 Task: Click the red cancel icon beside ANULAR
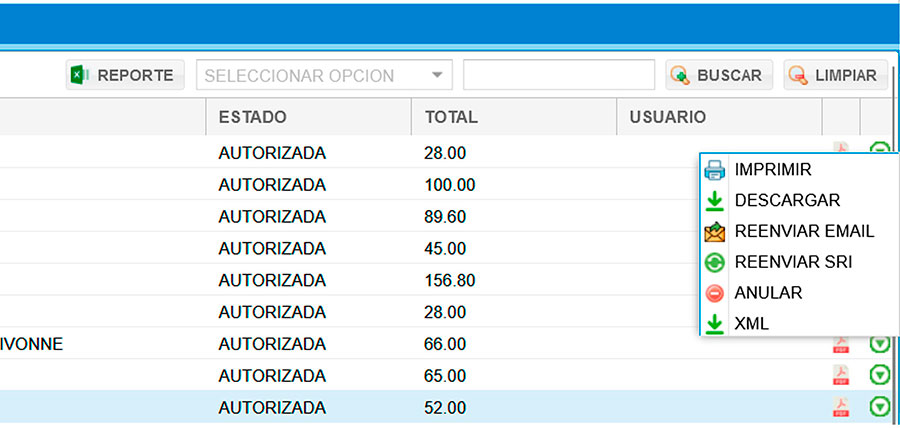[715, 294]
